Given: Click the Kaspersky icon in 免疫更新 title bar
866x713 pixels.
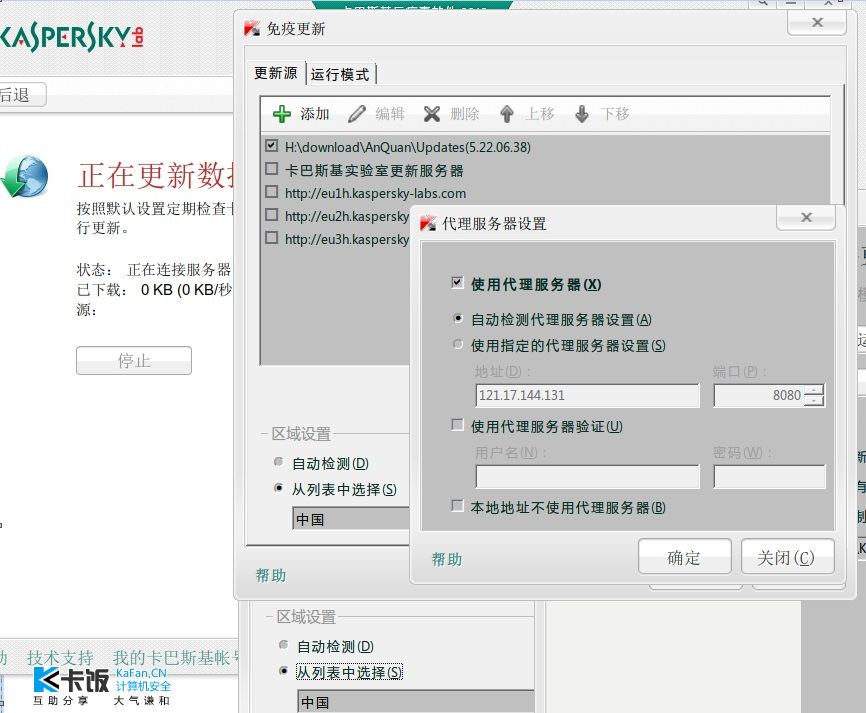Looking at the screenshot, I should pos(252,28).
